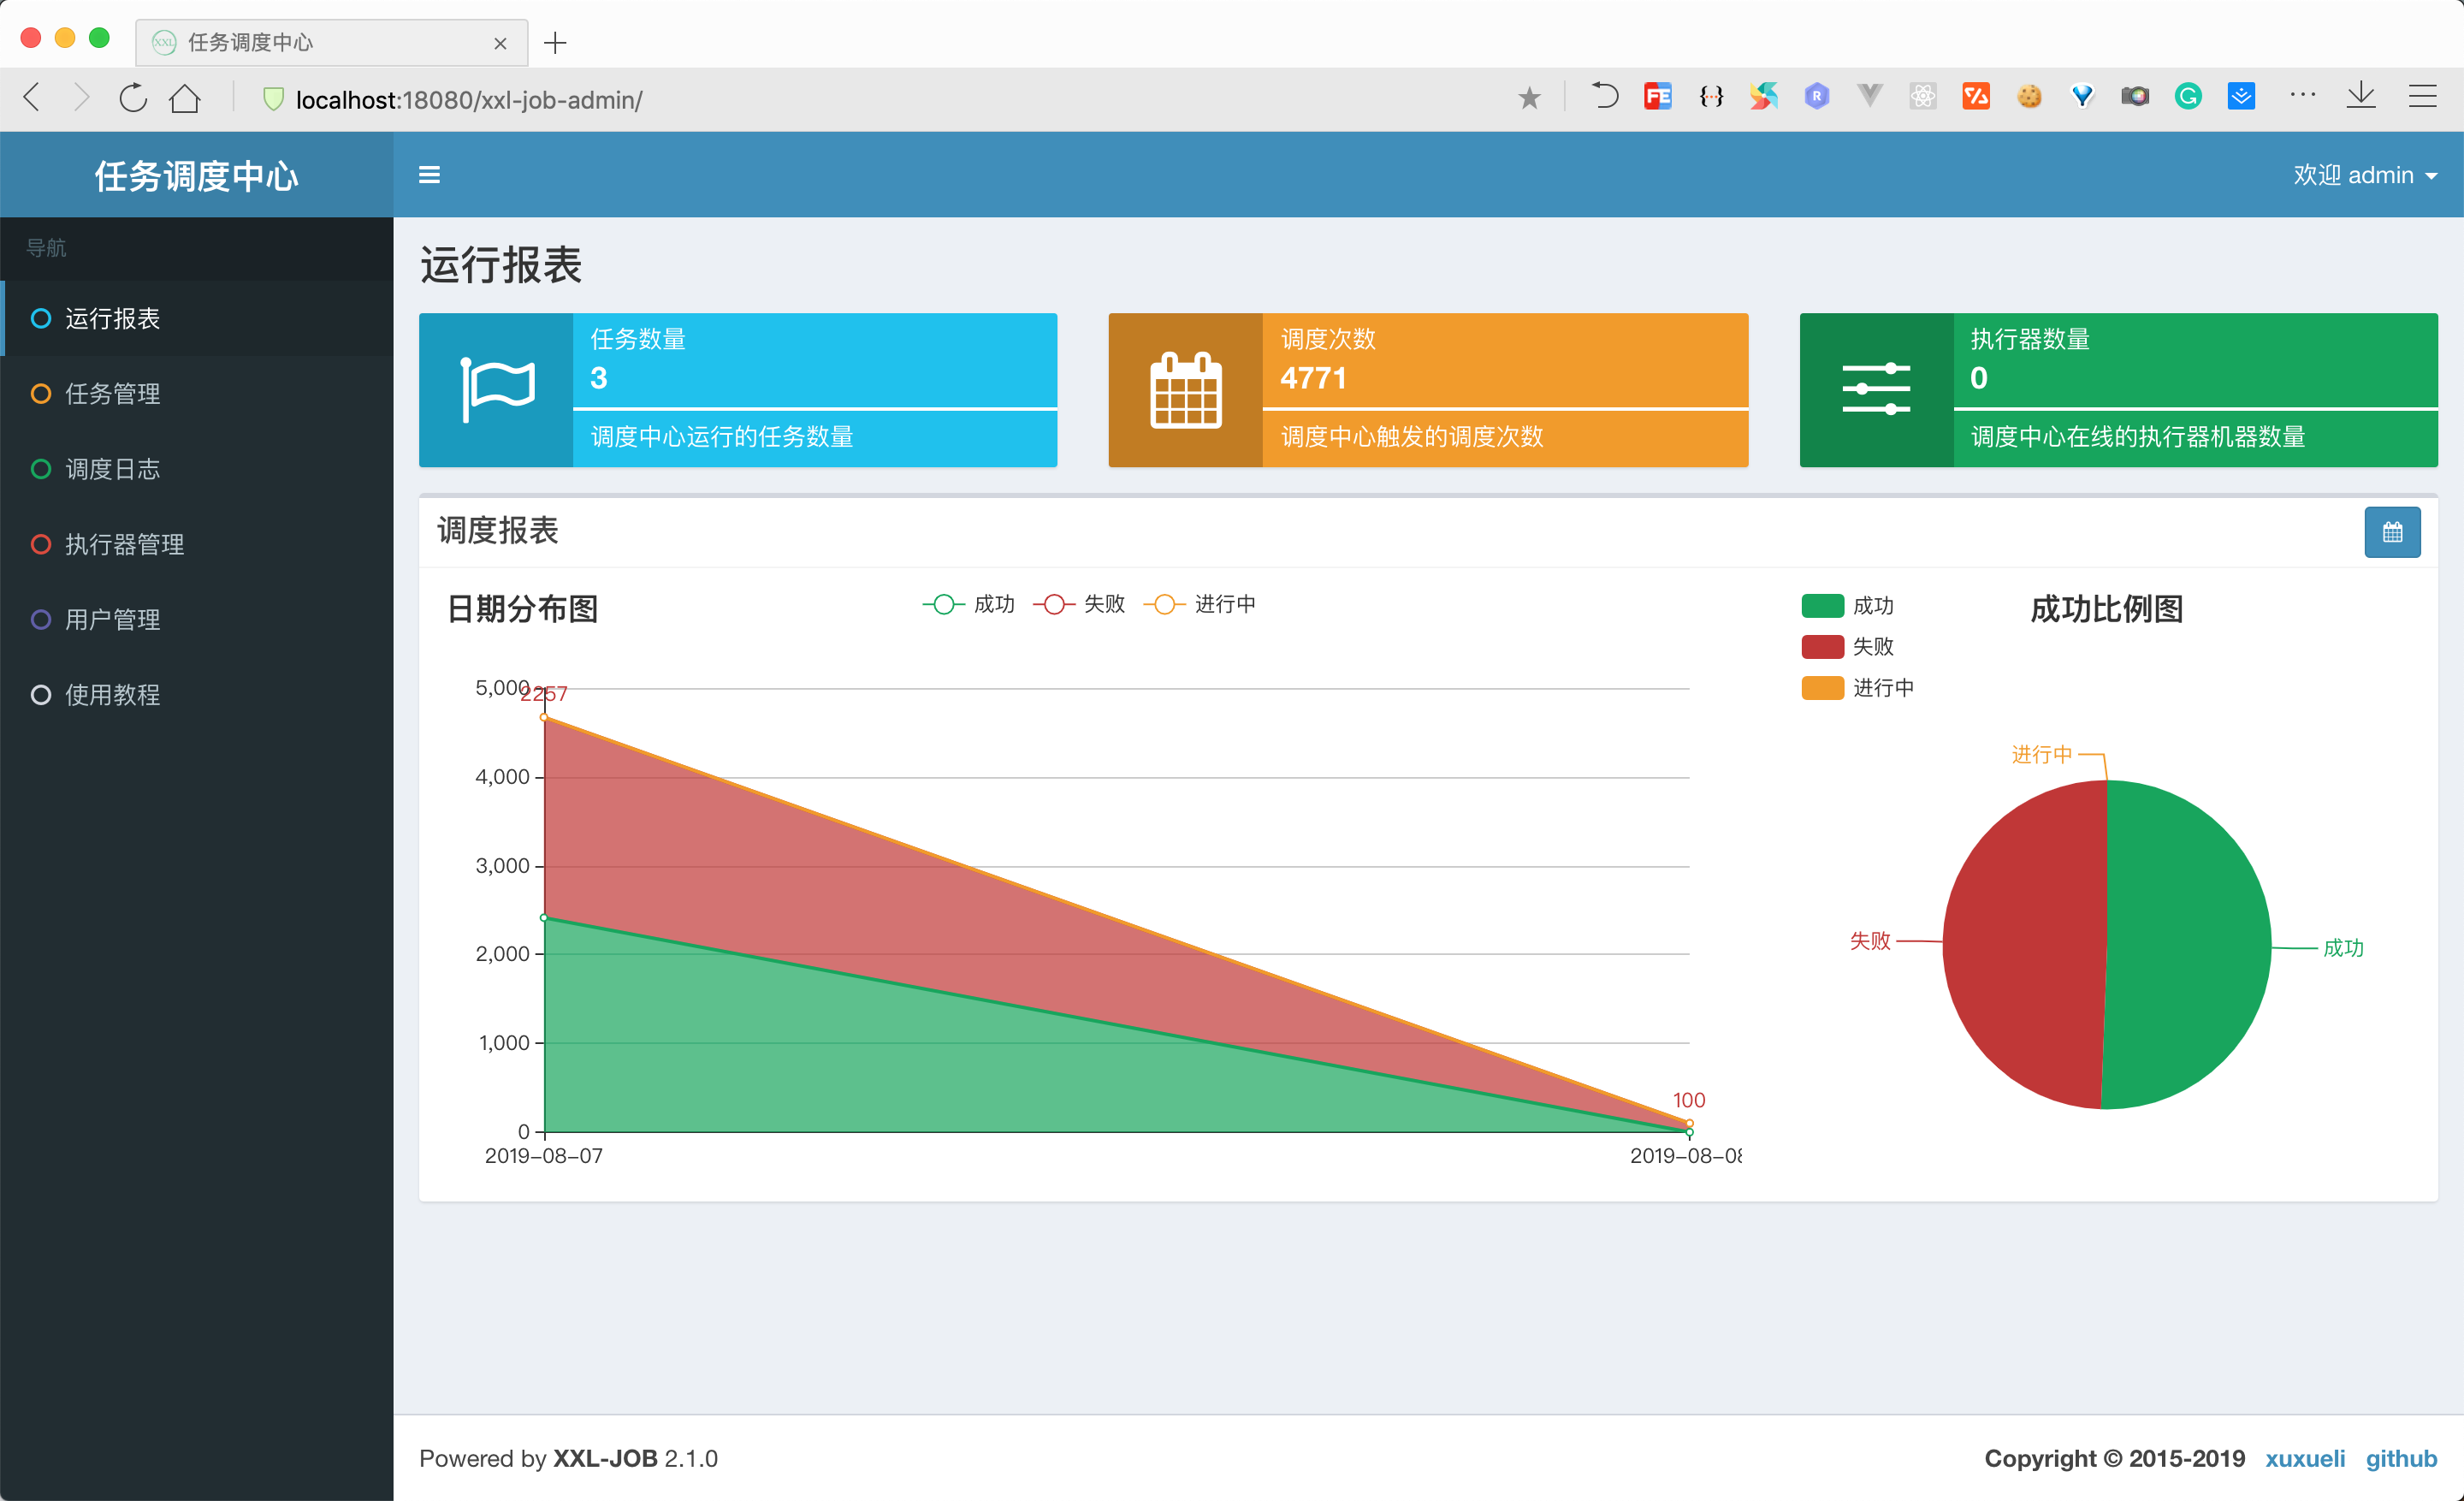Bookmark page with the star icon
The height and width of the screenshot is (1501, 2464).
pyautogui.click(x=1528, y=98)
